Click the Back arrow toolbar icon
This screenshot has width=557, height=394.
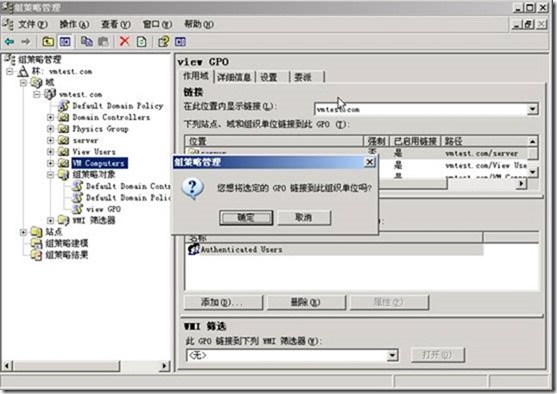click(x=10, y=42)
